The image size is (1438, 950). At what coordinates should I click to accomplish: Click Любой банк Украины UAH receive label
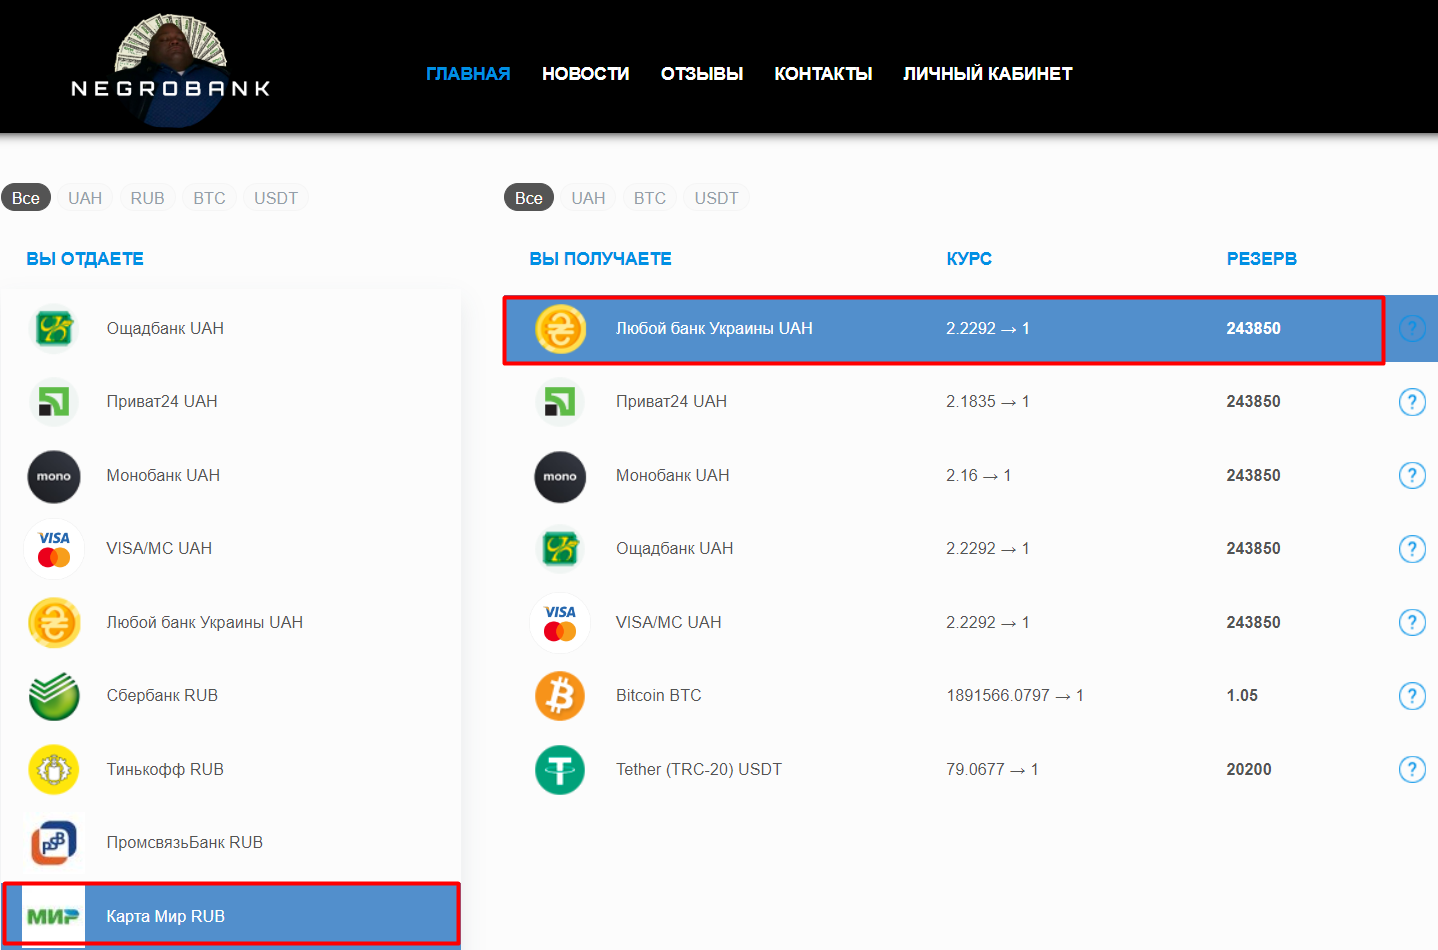tap(714, 328)
